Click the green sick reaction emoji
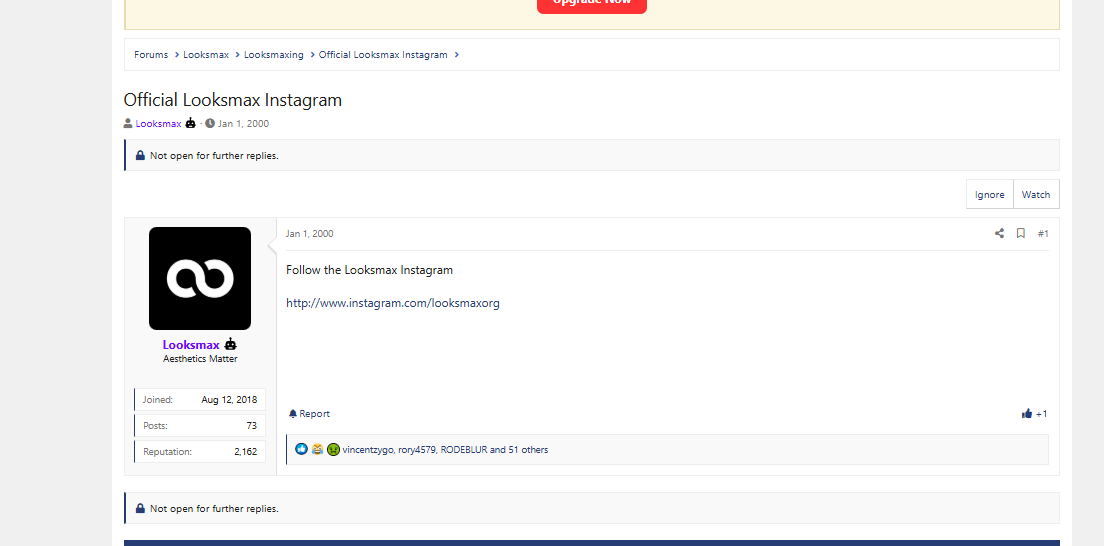 pyautogui.click(x=334, y=449)
